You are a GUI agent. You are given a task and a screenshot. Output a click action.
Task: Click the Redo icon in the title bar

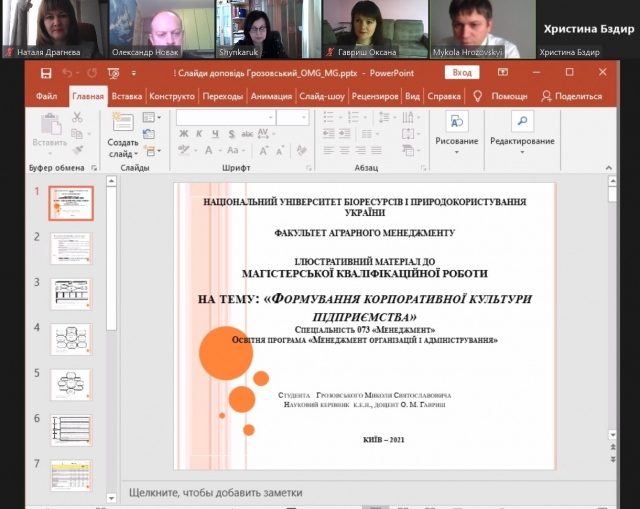(x=94, y=73)
